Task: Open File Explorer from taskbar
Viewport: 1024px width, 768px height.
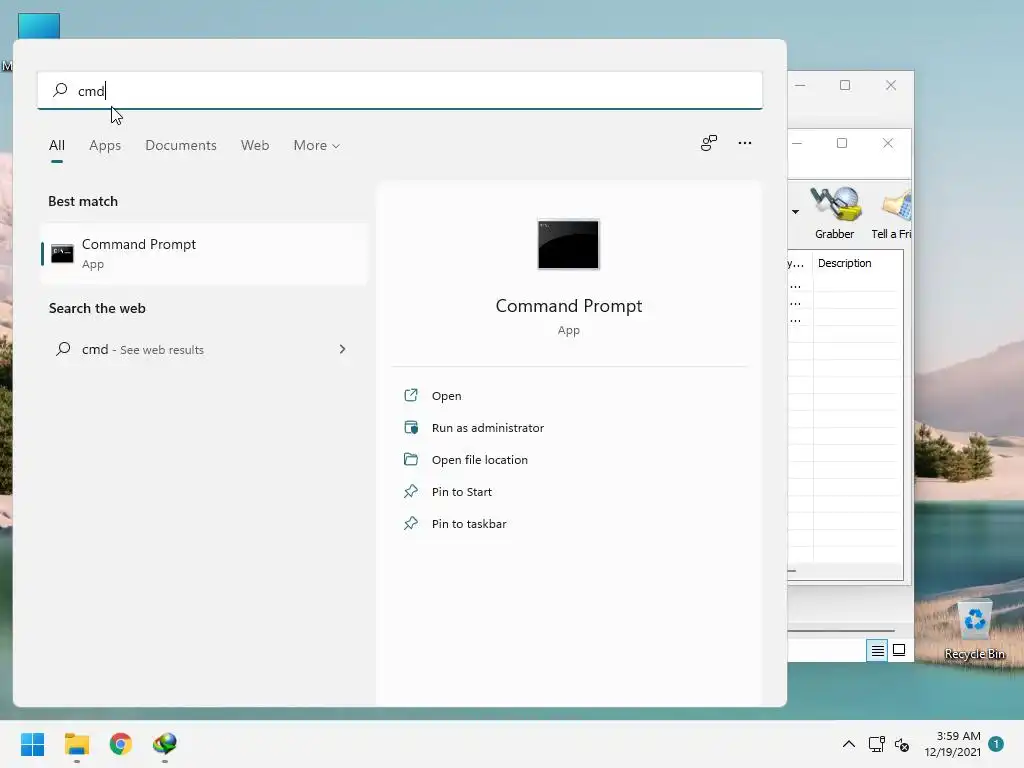Action: 77,744
